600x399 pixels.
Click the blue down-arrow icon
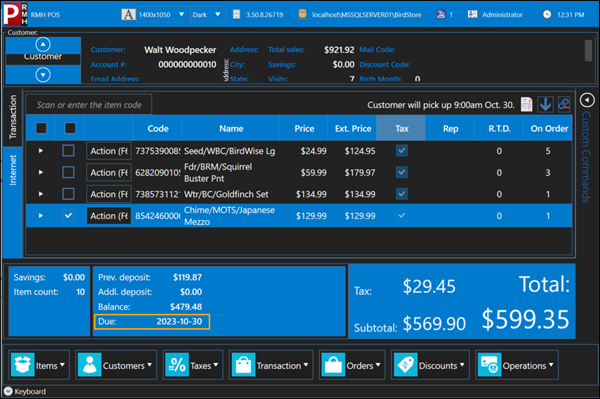(x=545, y=104)
